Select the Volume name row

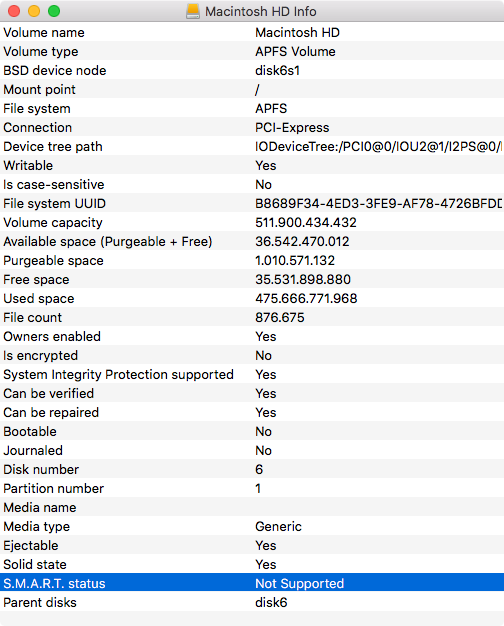(252, 32)
